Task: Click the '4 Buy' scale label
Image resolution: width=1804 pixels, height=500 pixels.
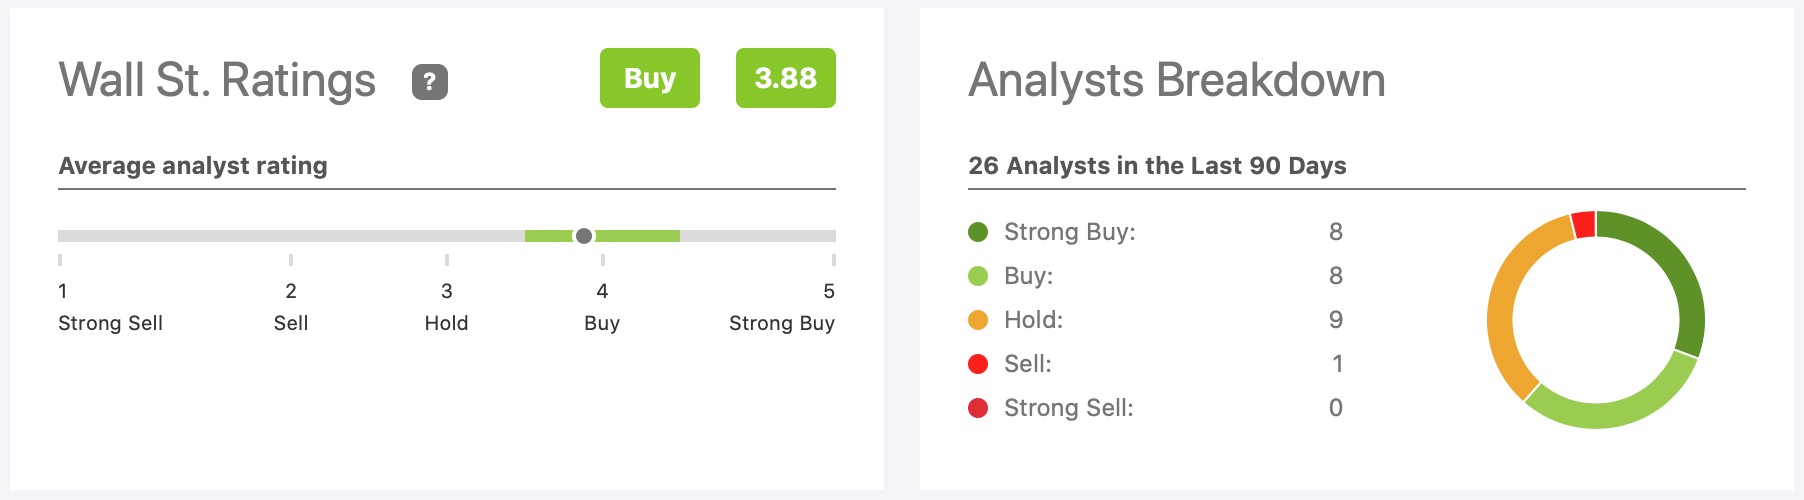Action: tap(602, 307)
